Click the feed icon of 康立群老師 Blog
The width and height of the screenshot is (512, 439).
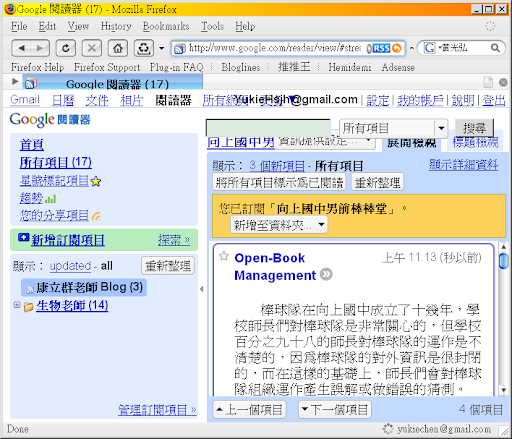(30, 288)
